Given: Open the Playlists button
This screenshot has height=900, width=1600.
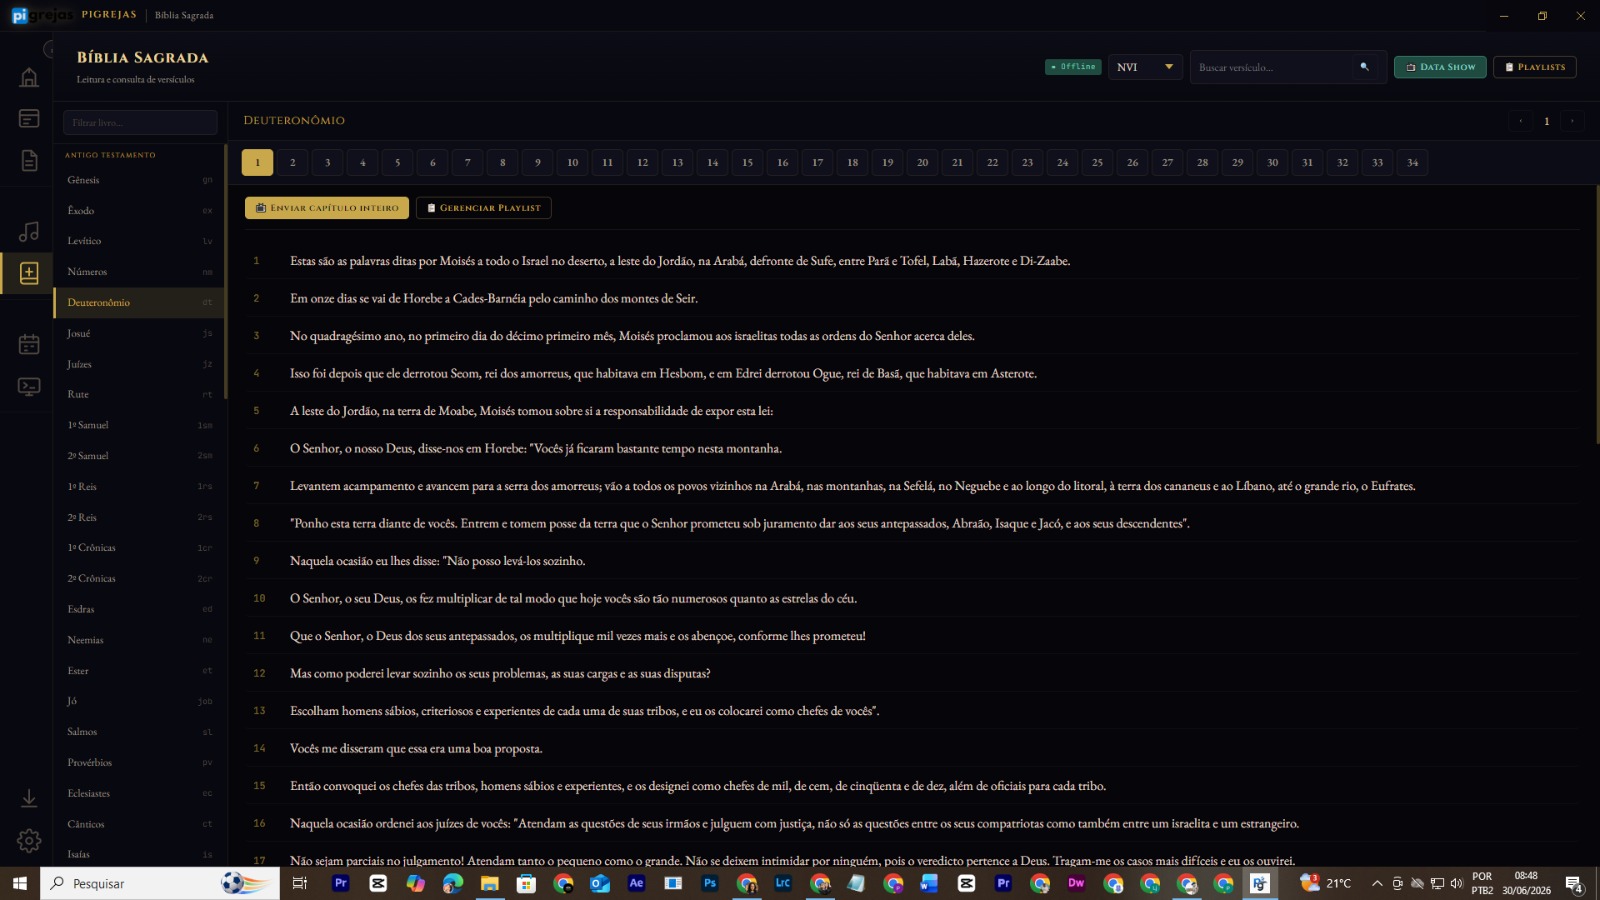Looking at the screenshot, I should pos(1535,67).
